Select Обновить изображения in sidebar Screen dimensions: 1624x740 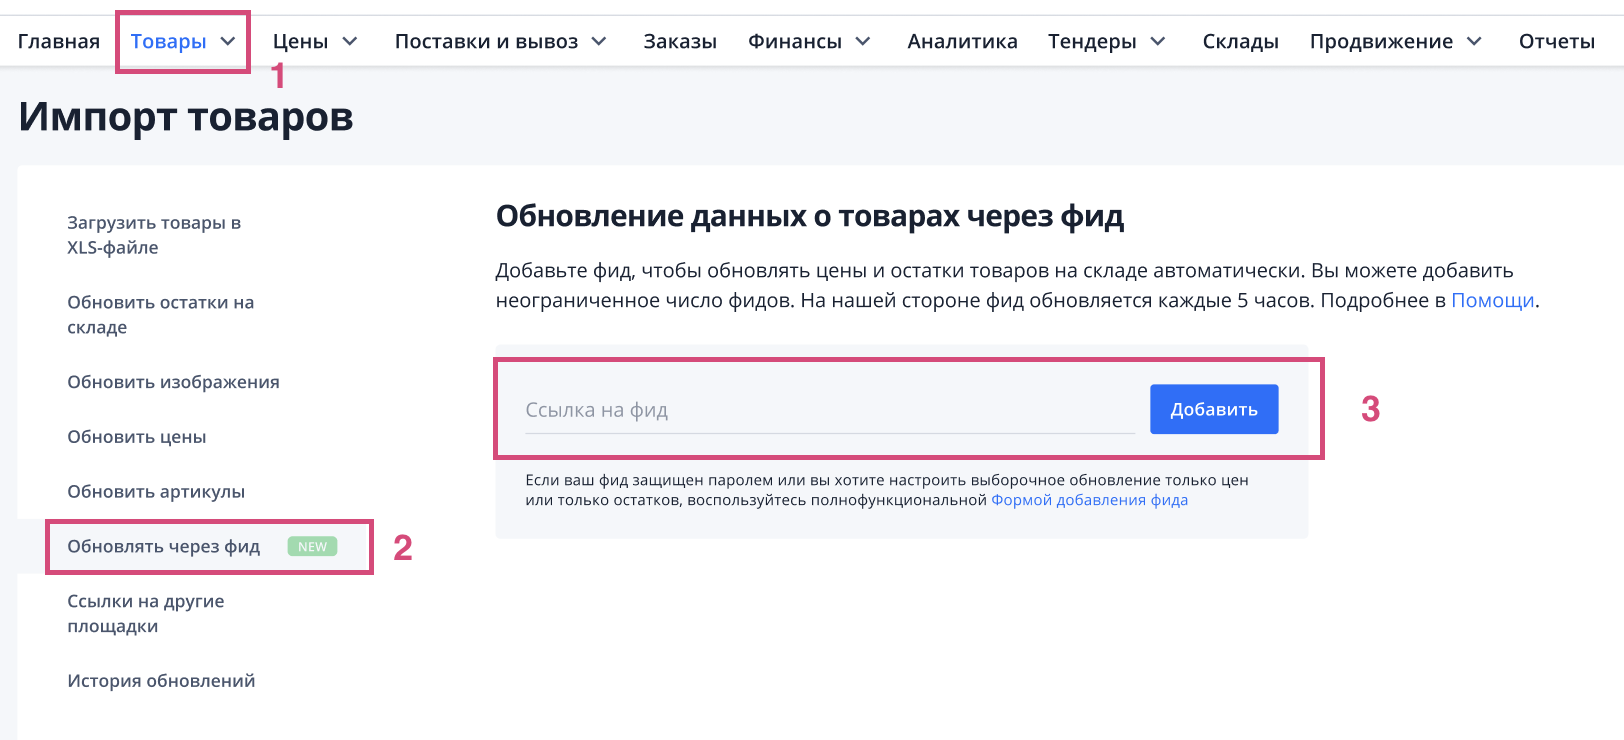point(174,381)
